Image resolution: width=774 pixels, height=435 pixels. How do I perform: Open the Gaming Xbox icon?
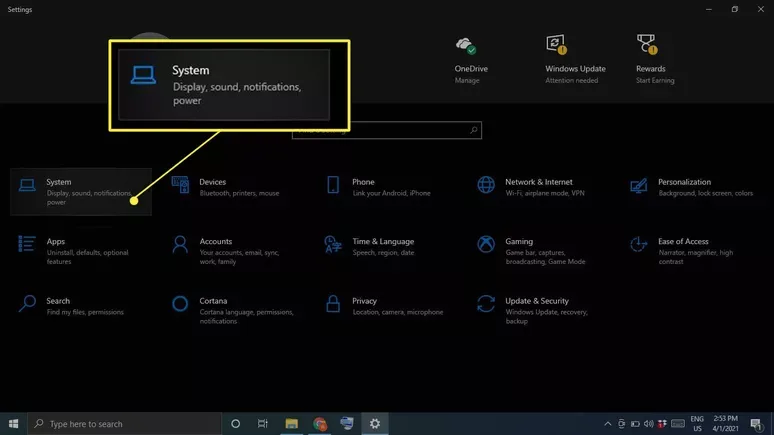486,244
